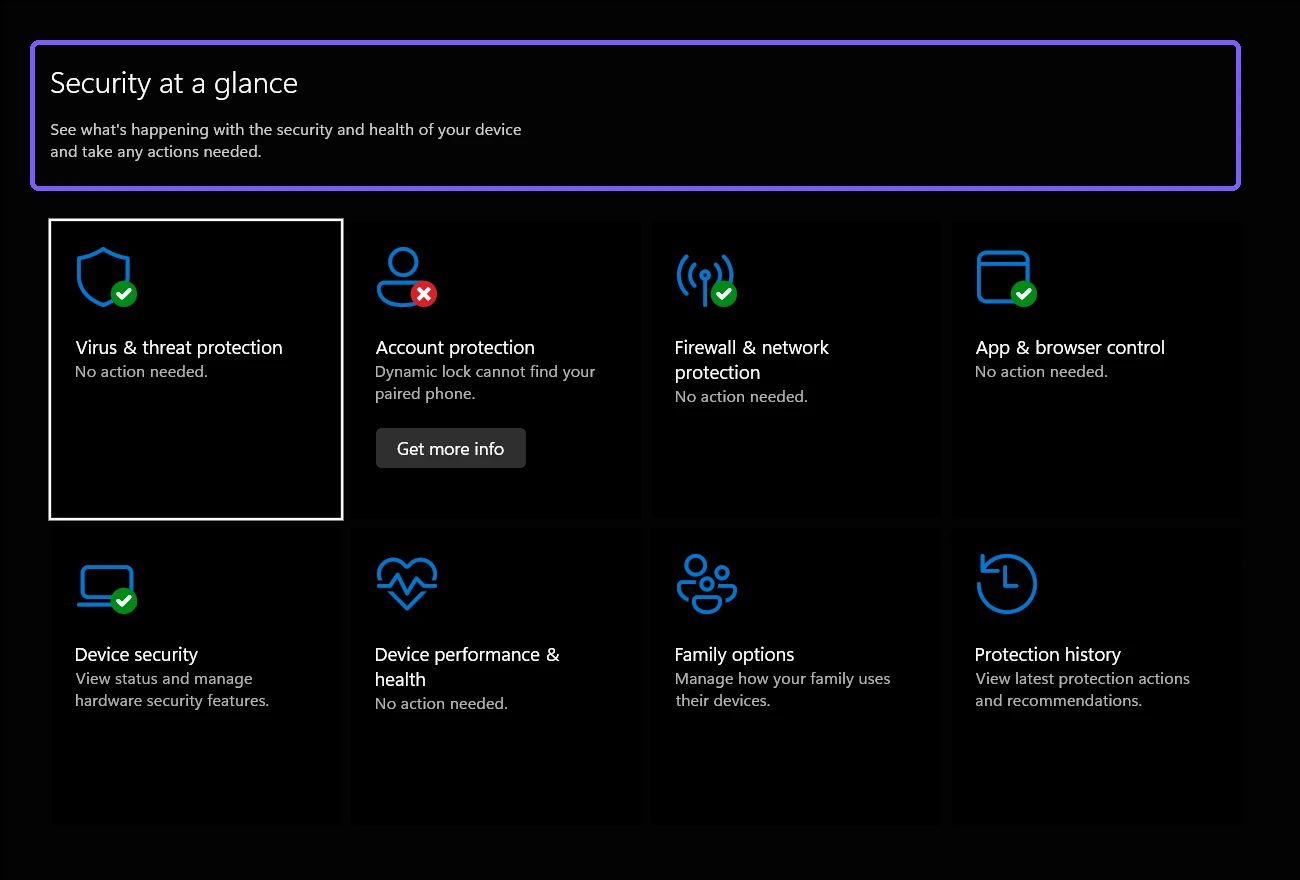
Task: Click the Account protection person icon
Action: [x=406, y=278]
